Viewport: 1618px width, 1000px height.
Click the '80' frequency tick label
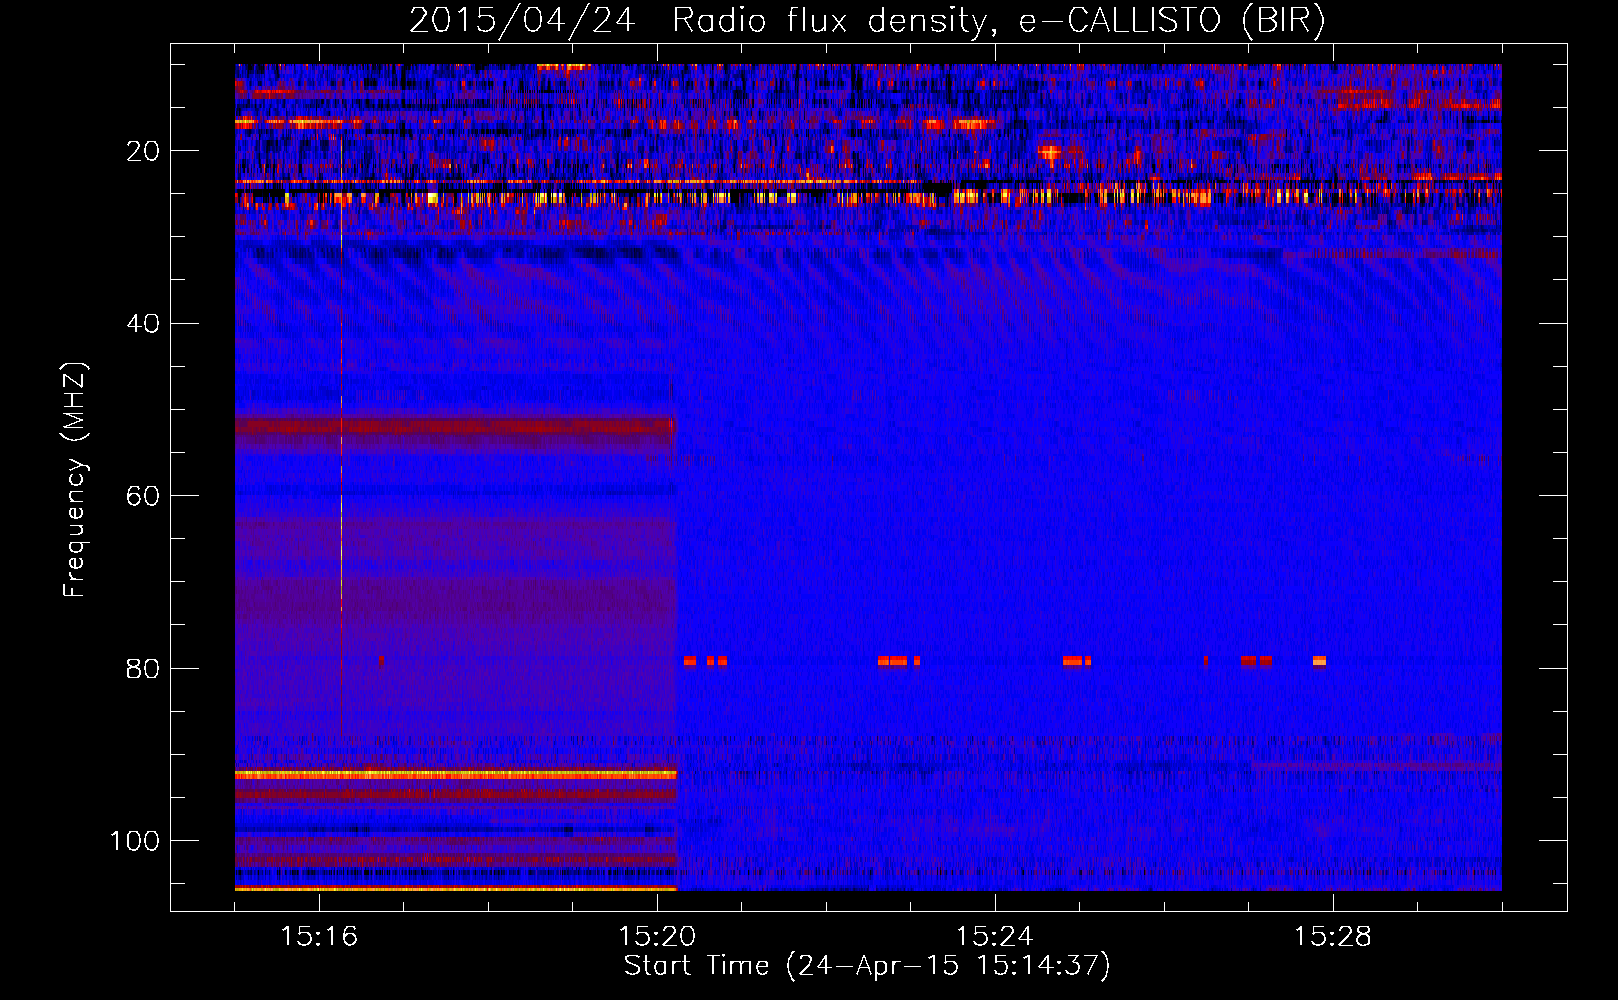tap(143, 668)
